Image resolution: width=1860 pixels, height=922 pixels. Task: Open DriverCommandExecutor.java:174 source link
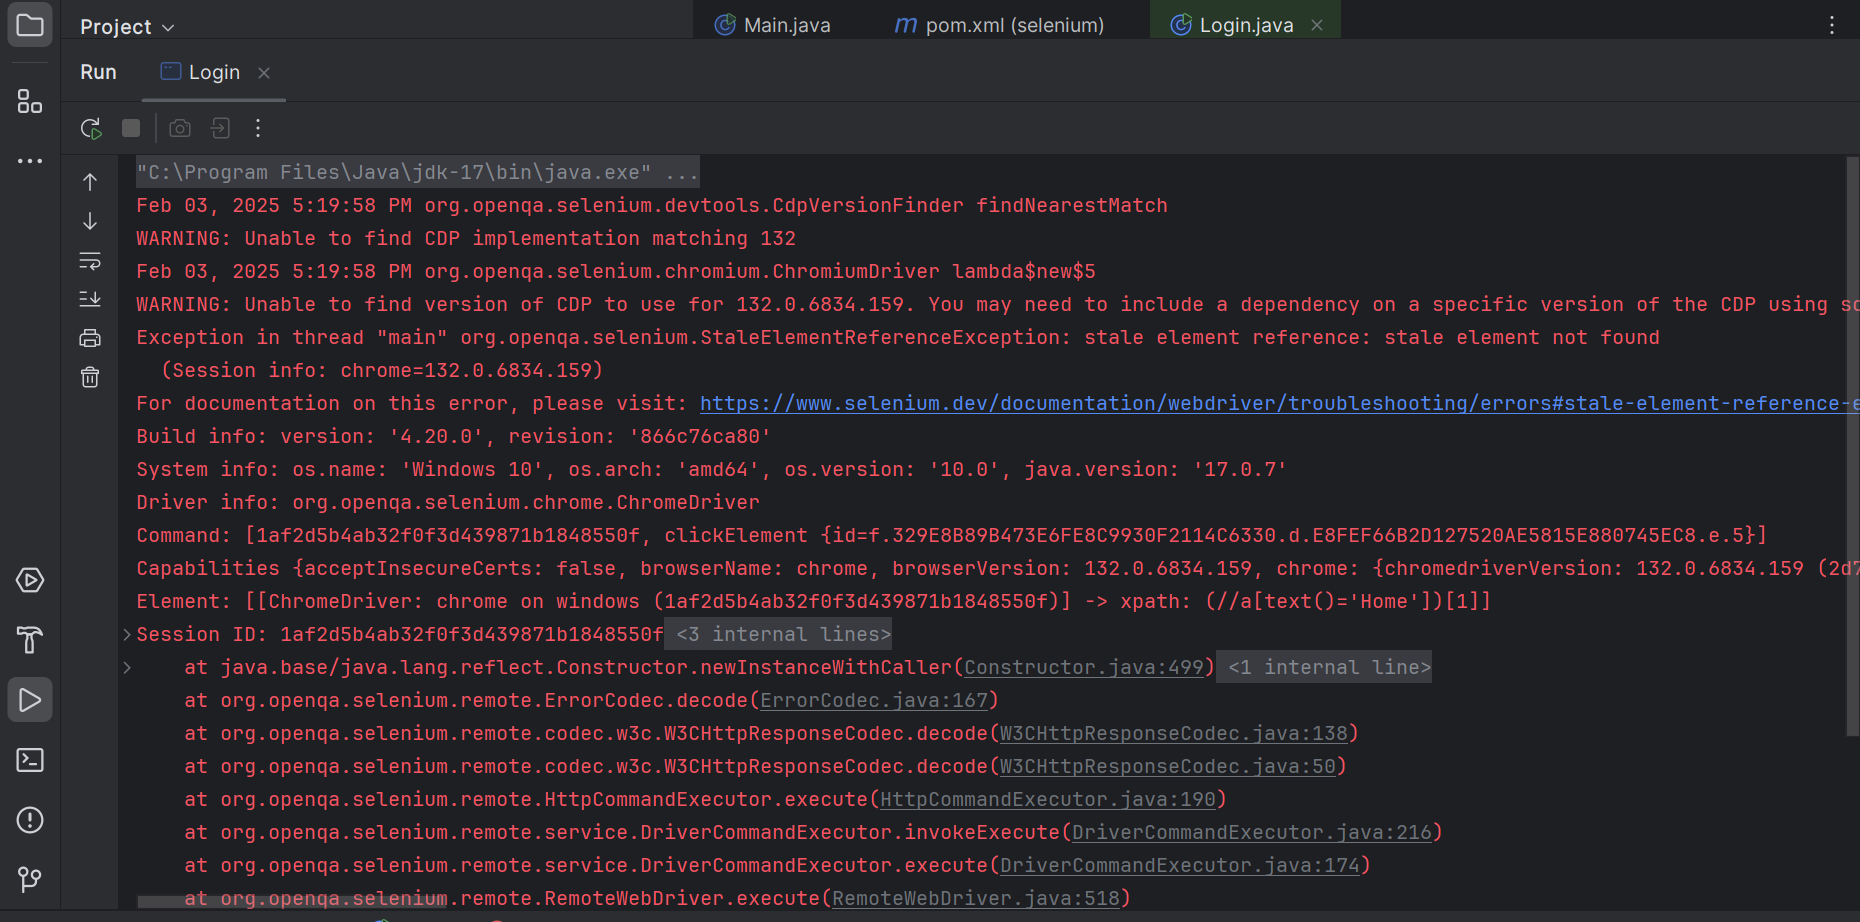[x=1180, y=865]
